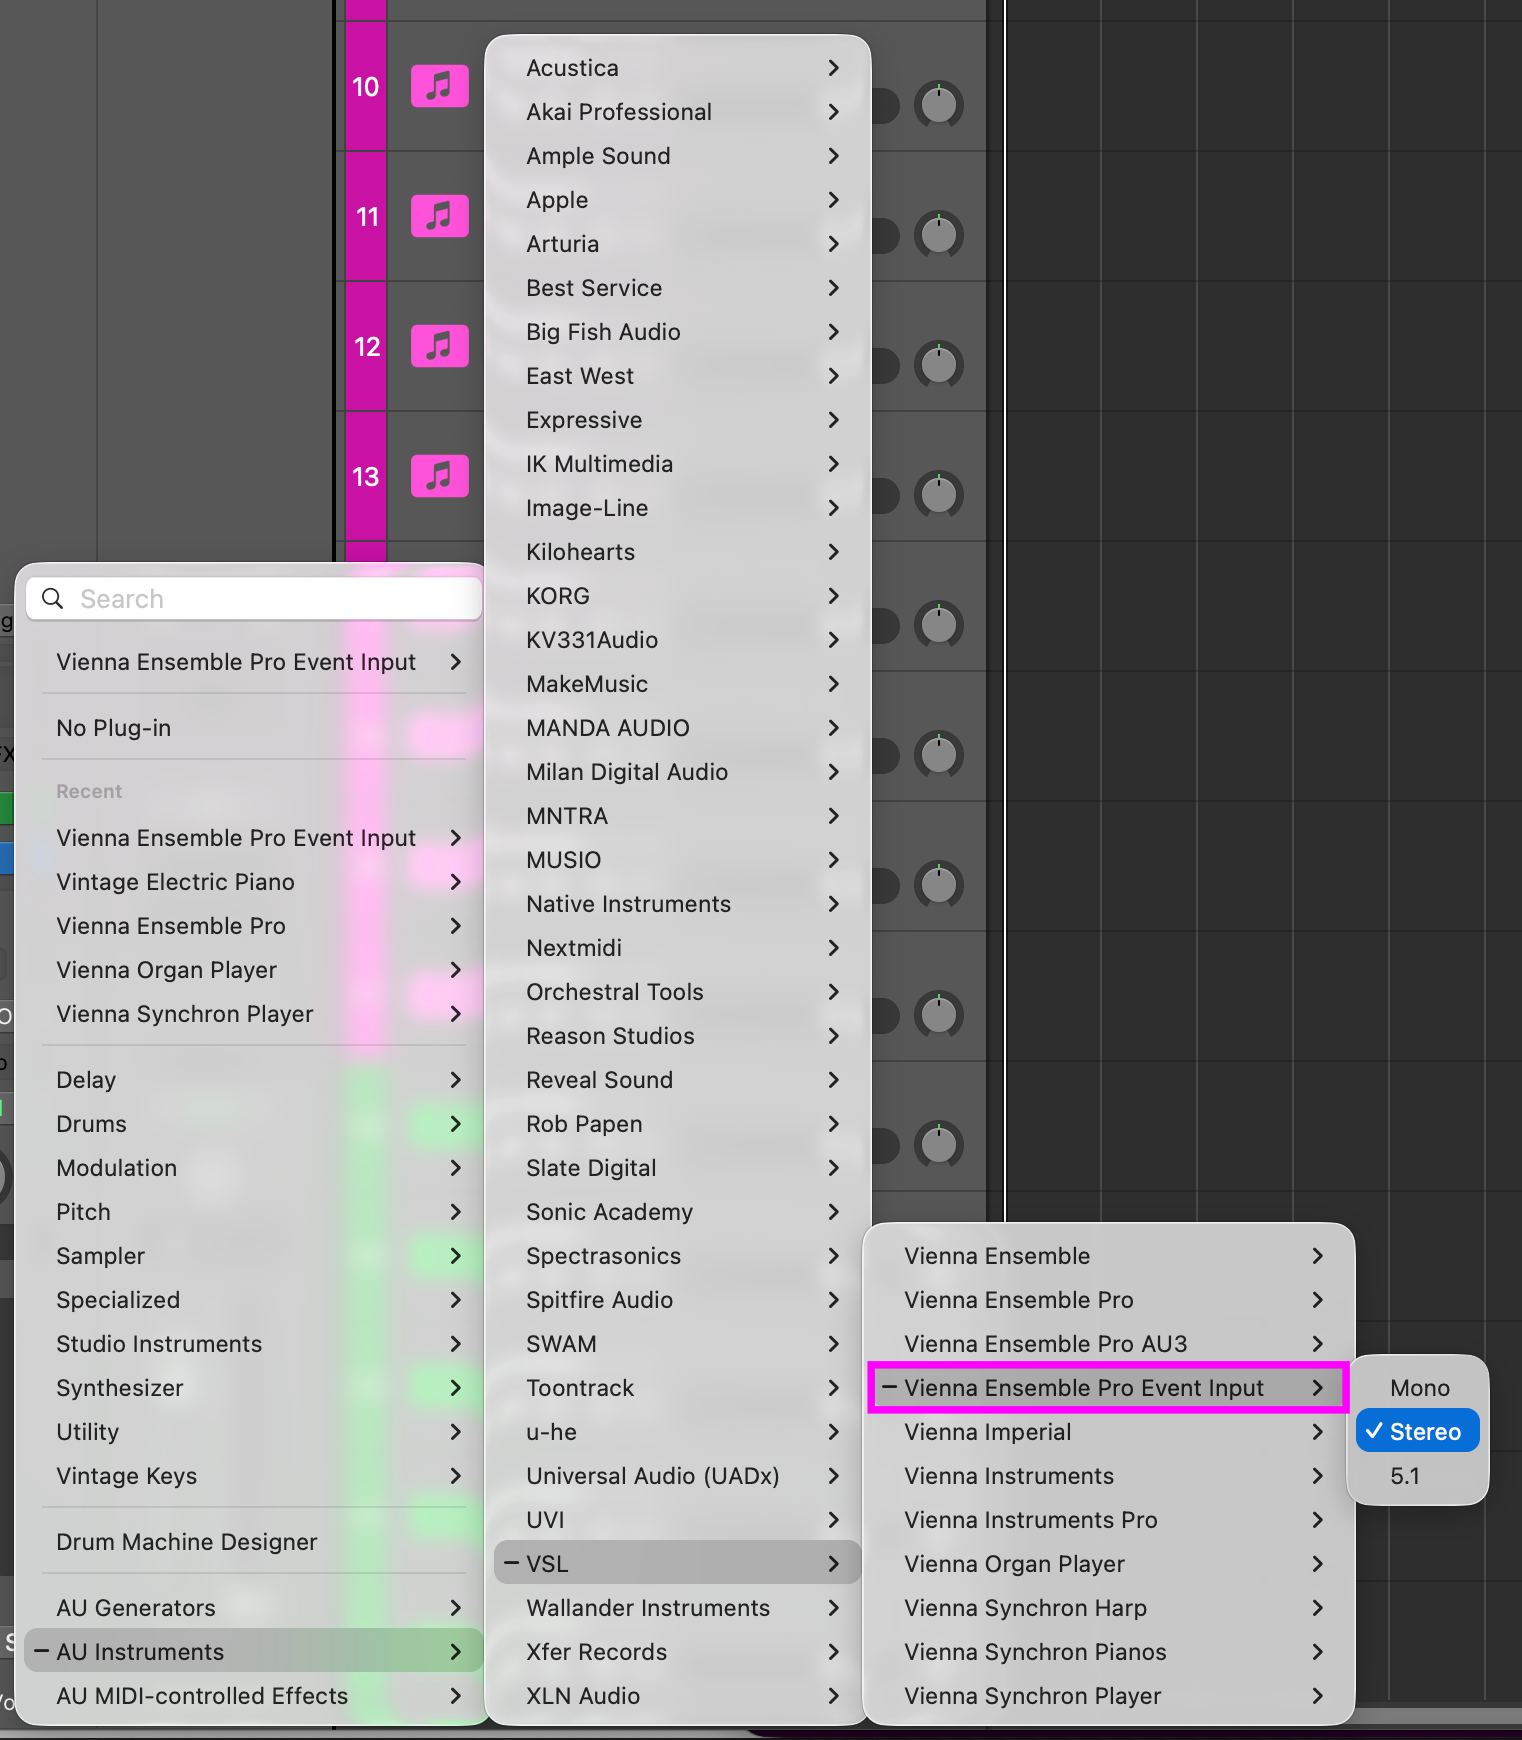The image size is (1522, 1740).
Task: Click the volume knob on track 12
Action: click(938, 365)
